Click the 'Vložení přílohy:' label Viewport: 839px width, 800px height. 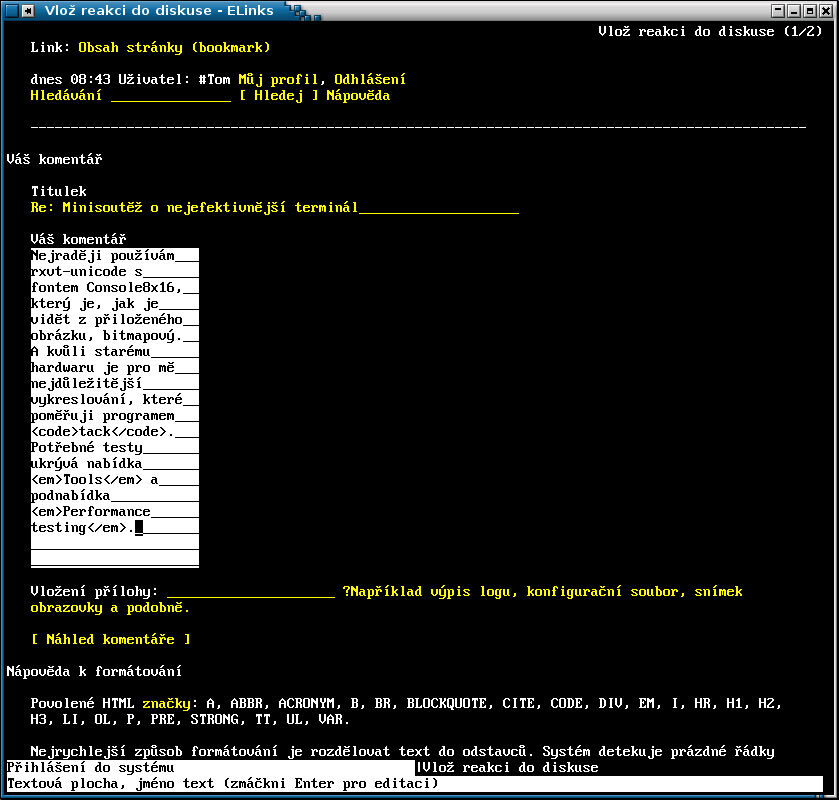click(x=94, y=592)
